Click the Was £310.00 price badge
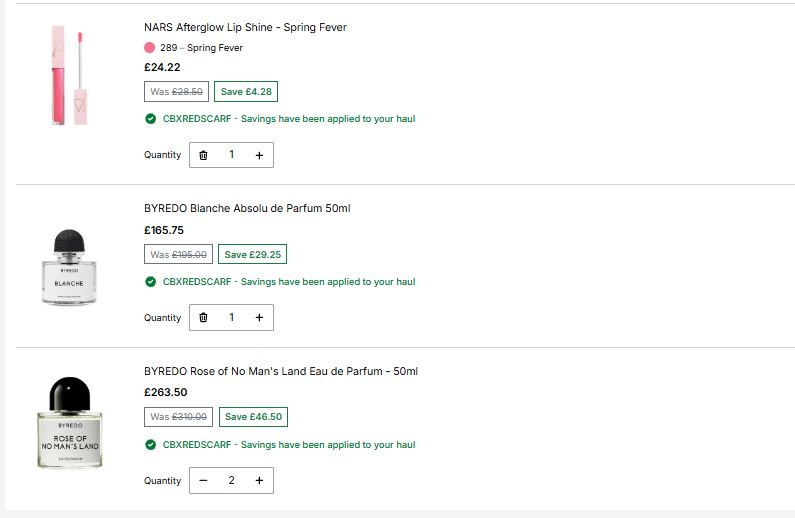795x518 pixels. click(178, 417)
